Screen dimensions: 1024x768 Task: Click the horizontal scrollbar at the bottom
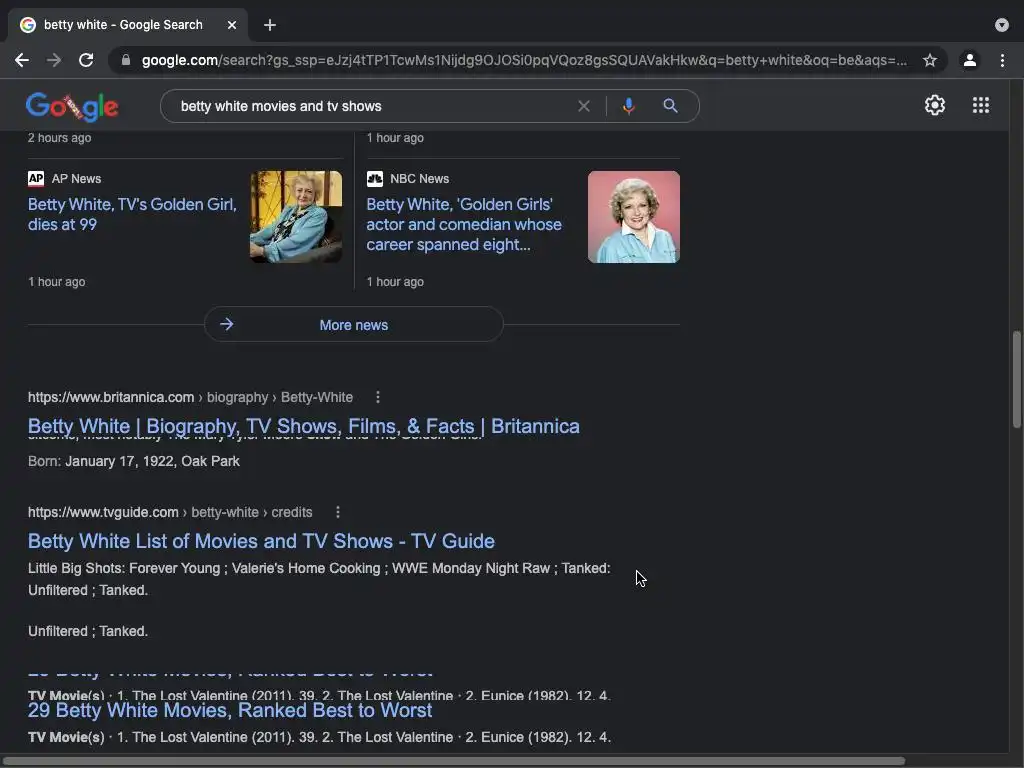[x=453, y=761]
